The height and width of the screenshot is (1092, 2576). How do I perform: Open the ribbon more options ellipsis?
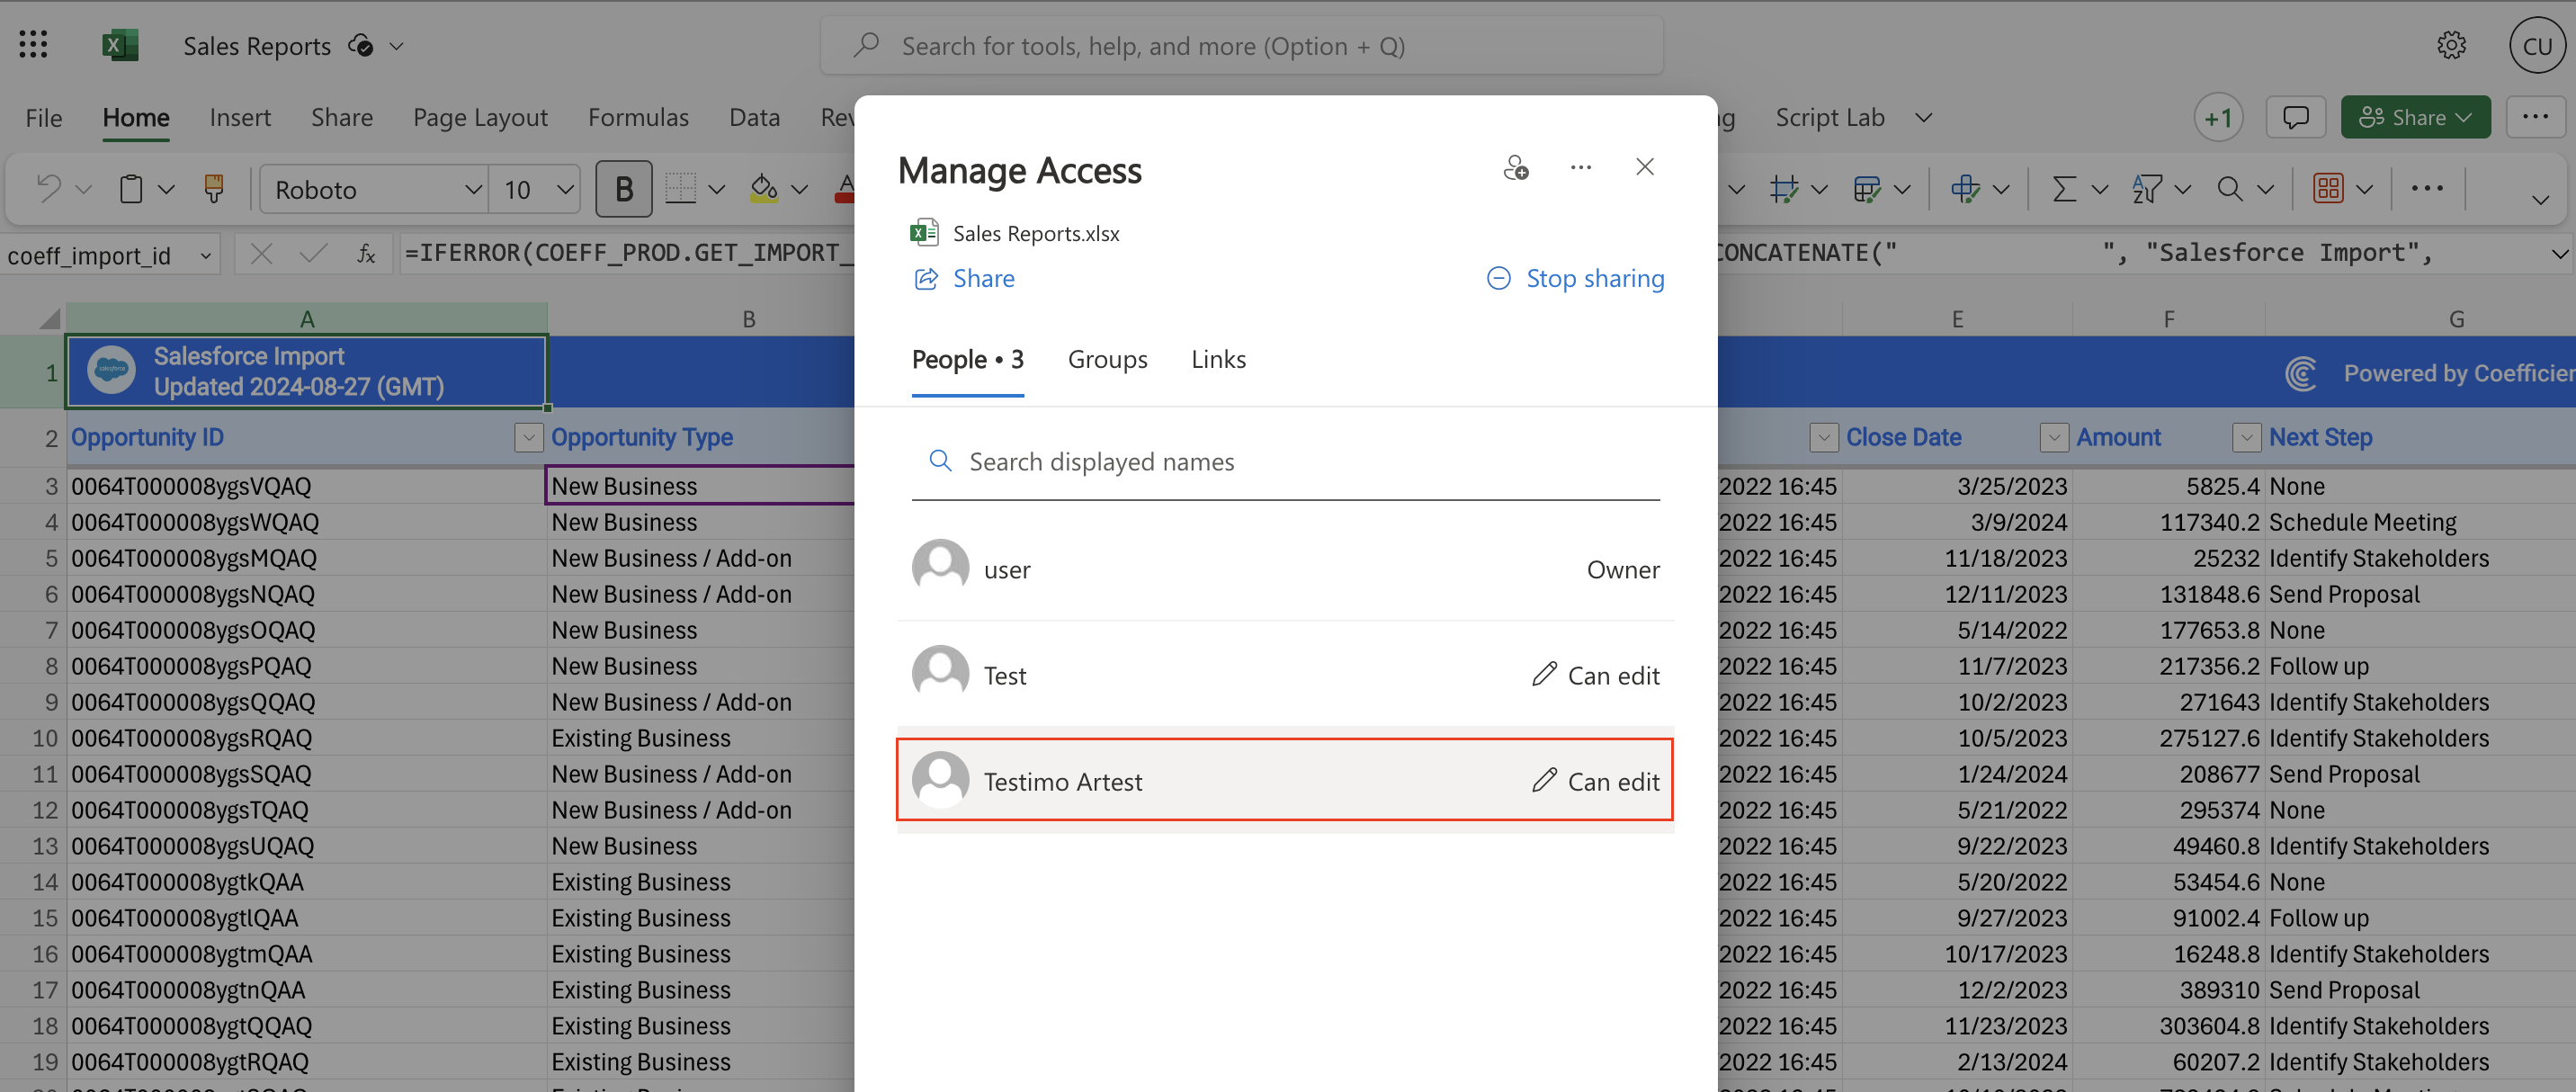coord(2427,189)
